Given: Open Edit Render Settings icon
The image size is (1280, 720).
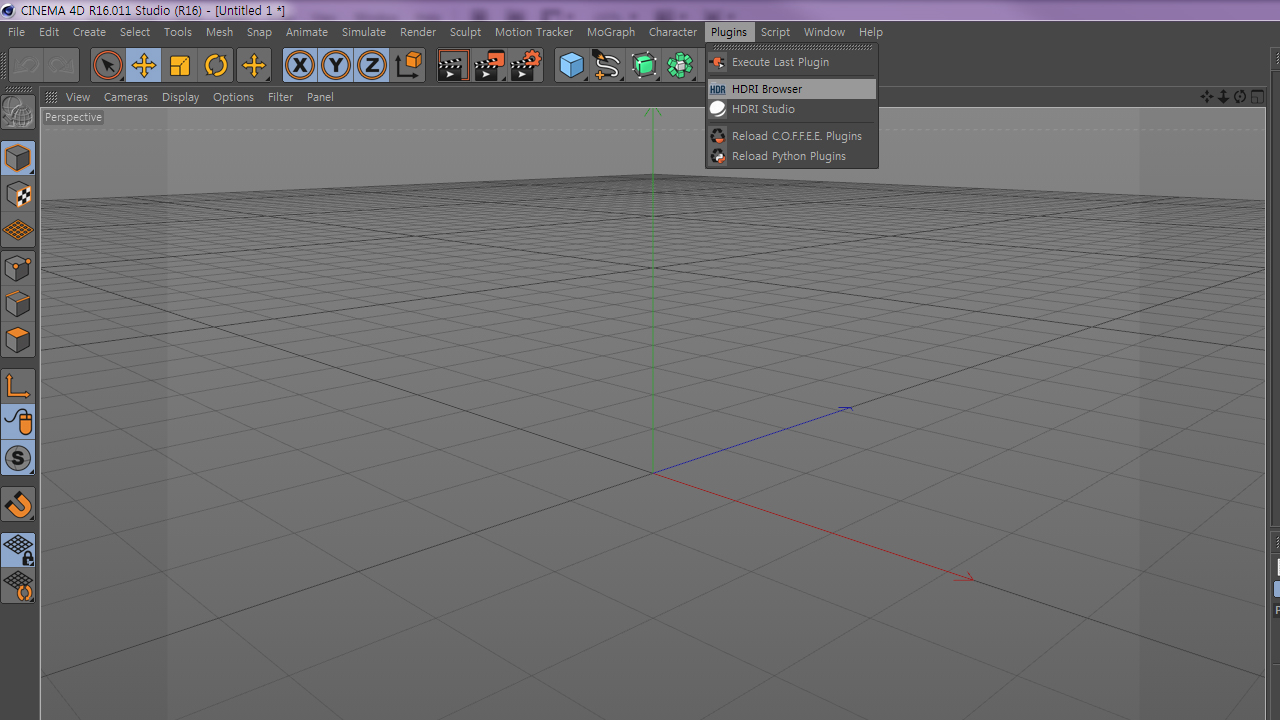Looking at the screenshot, I should 526,66.
